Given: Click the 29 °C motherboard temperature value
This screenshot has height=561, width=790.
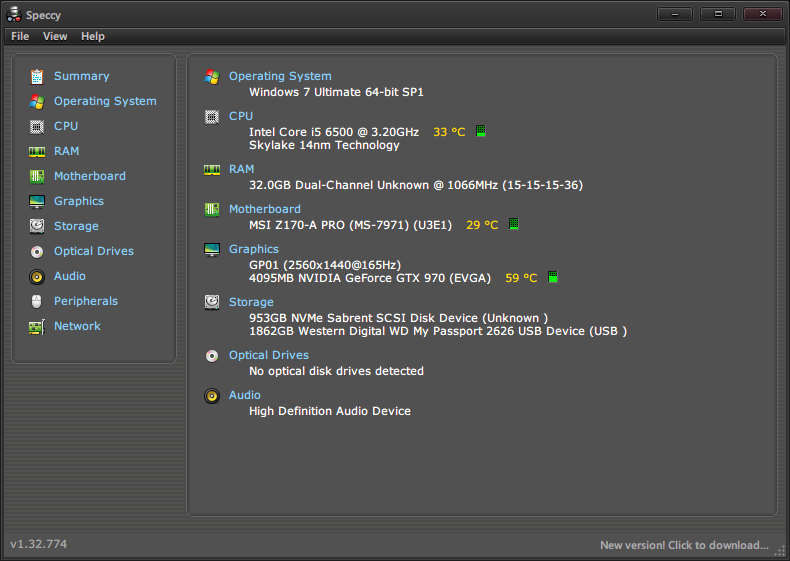Looking at the screenshot, I should pos(482,225).
